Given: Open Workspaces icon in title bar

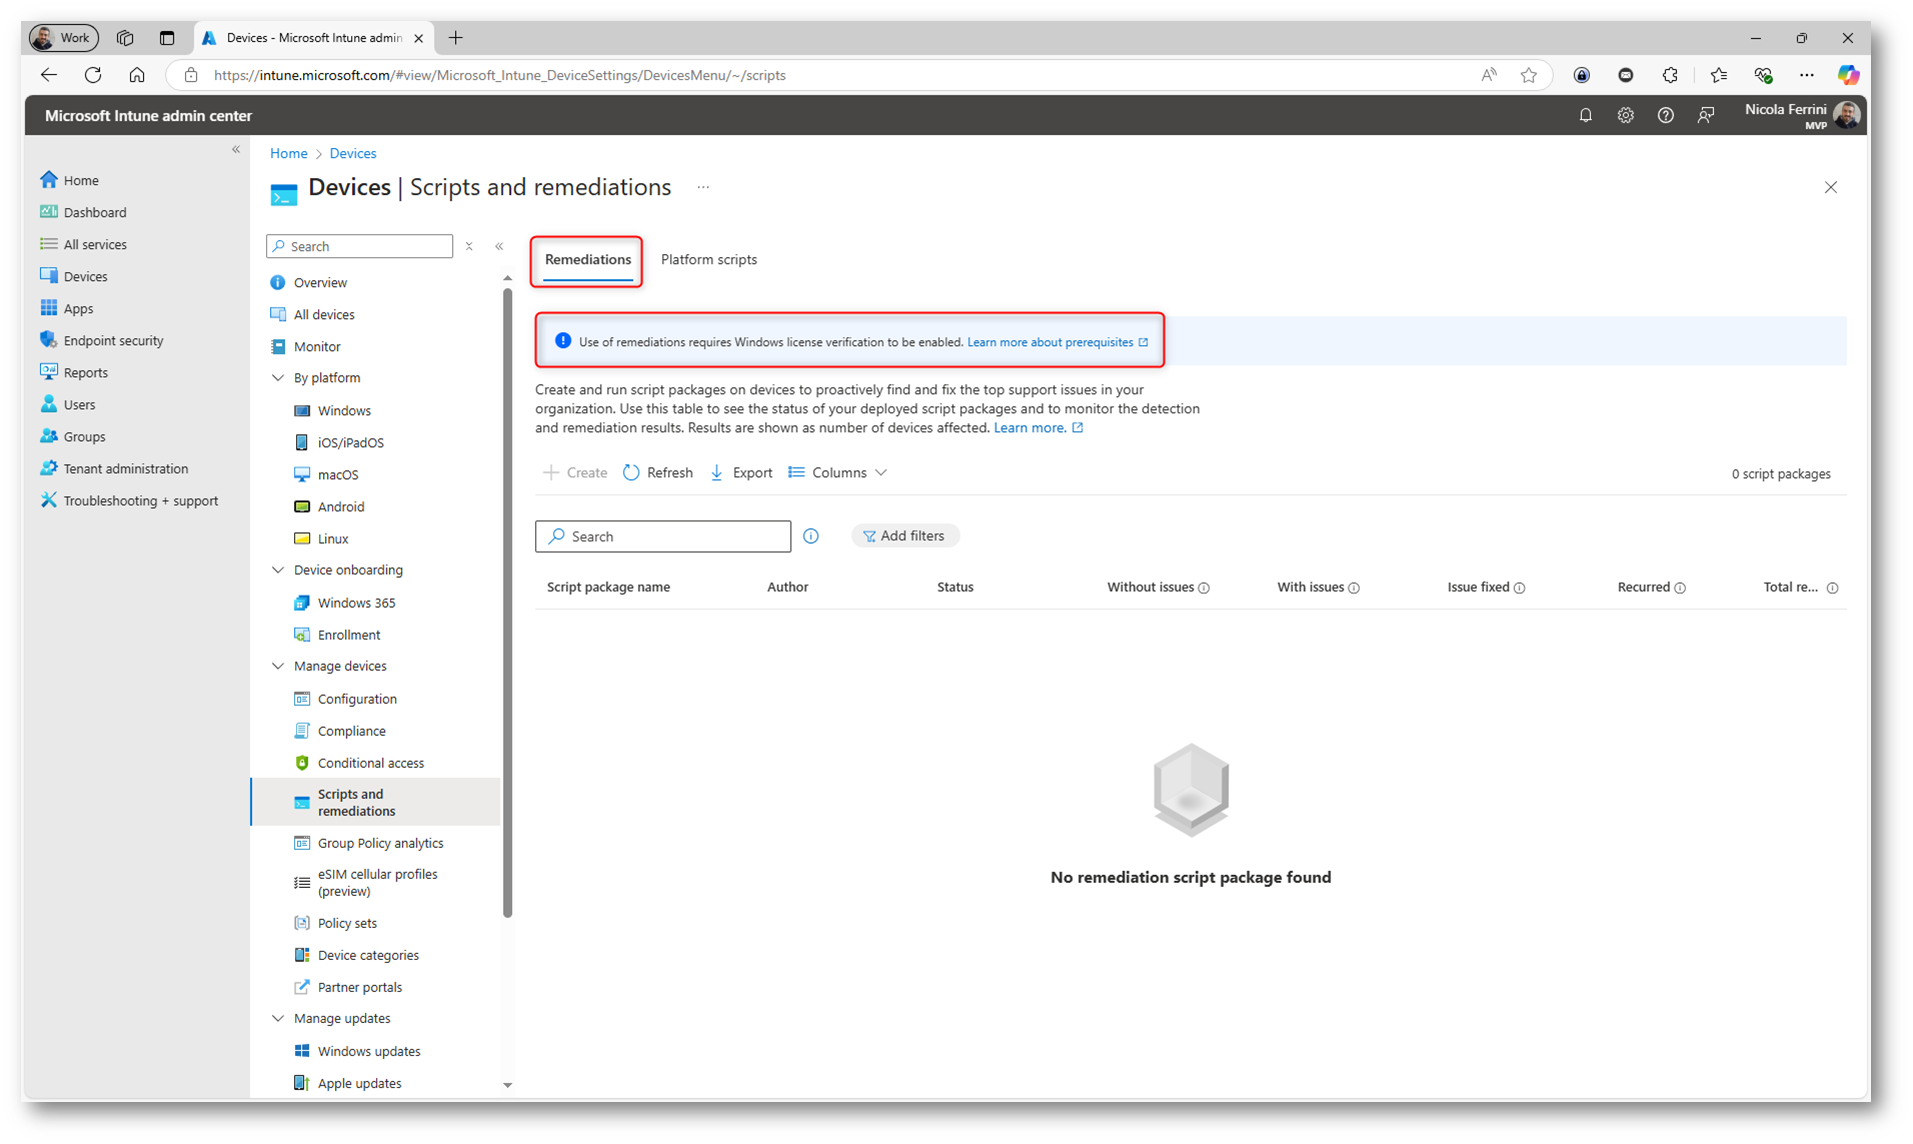Looking at the screenshot, I should click(x=125, y=38).
